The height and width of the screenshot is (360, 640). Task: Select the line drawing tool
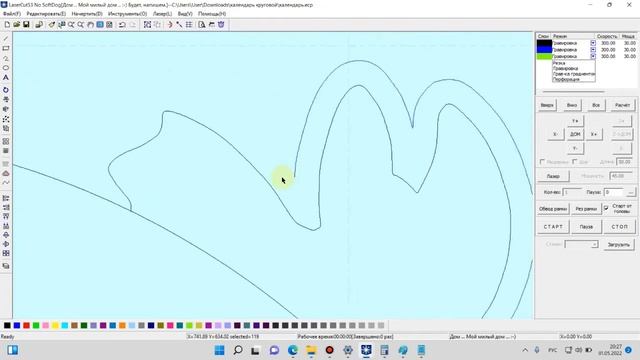tap(6, 38)
